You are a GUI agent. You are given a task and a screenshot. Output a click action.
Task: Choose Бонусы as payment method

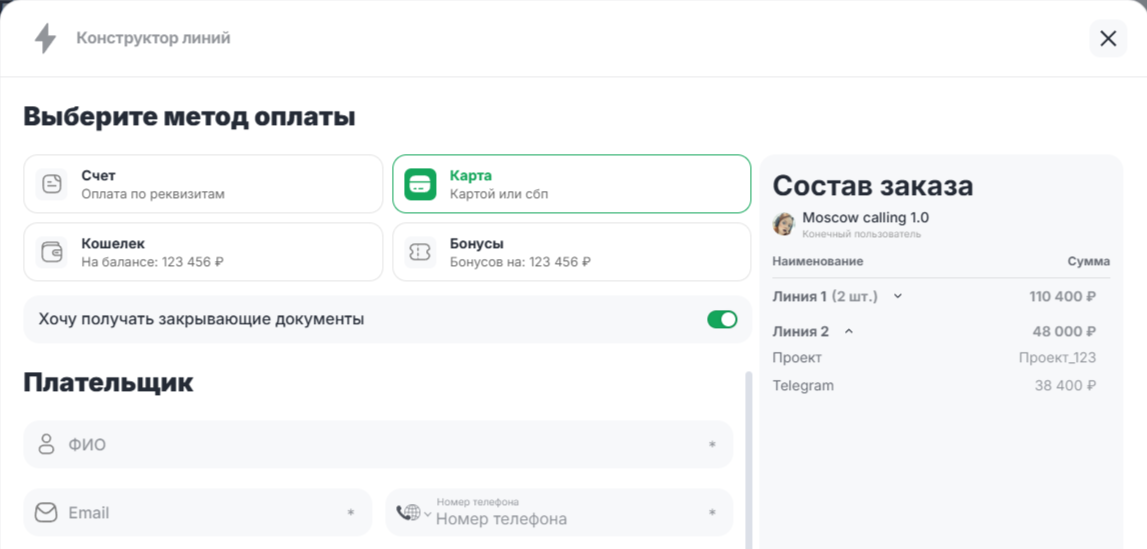coord(571,252)
